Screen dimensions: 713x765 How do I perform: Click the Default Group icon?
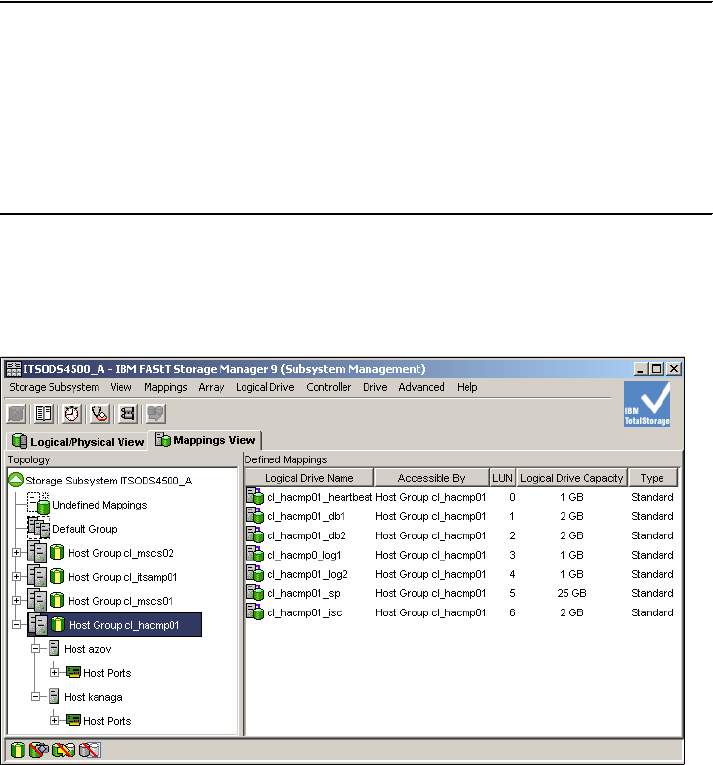tap(39, 528)
